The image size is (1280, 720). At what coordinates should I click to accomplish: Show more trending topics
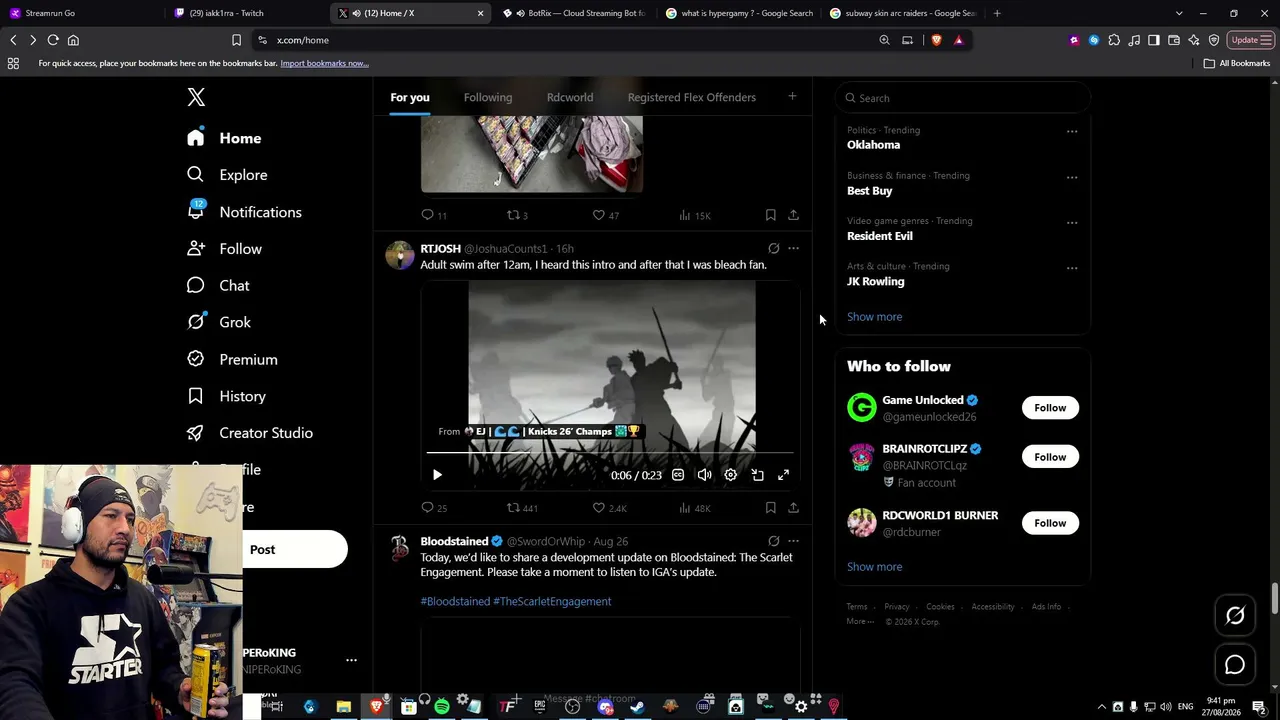[x=874, y=317]
